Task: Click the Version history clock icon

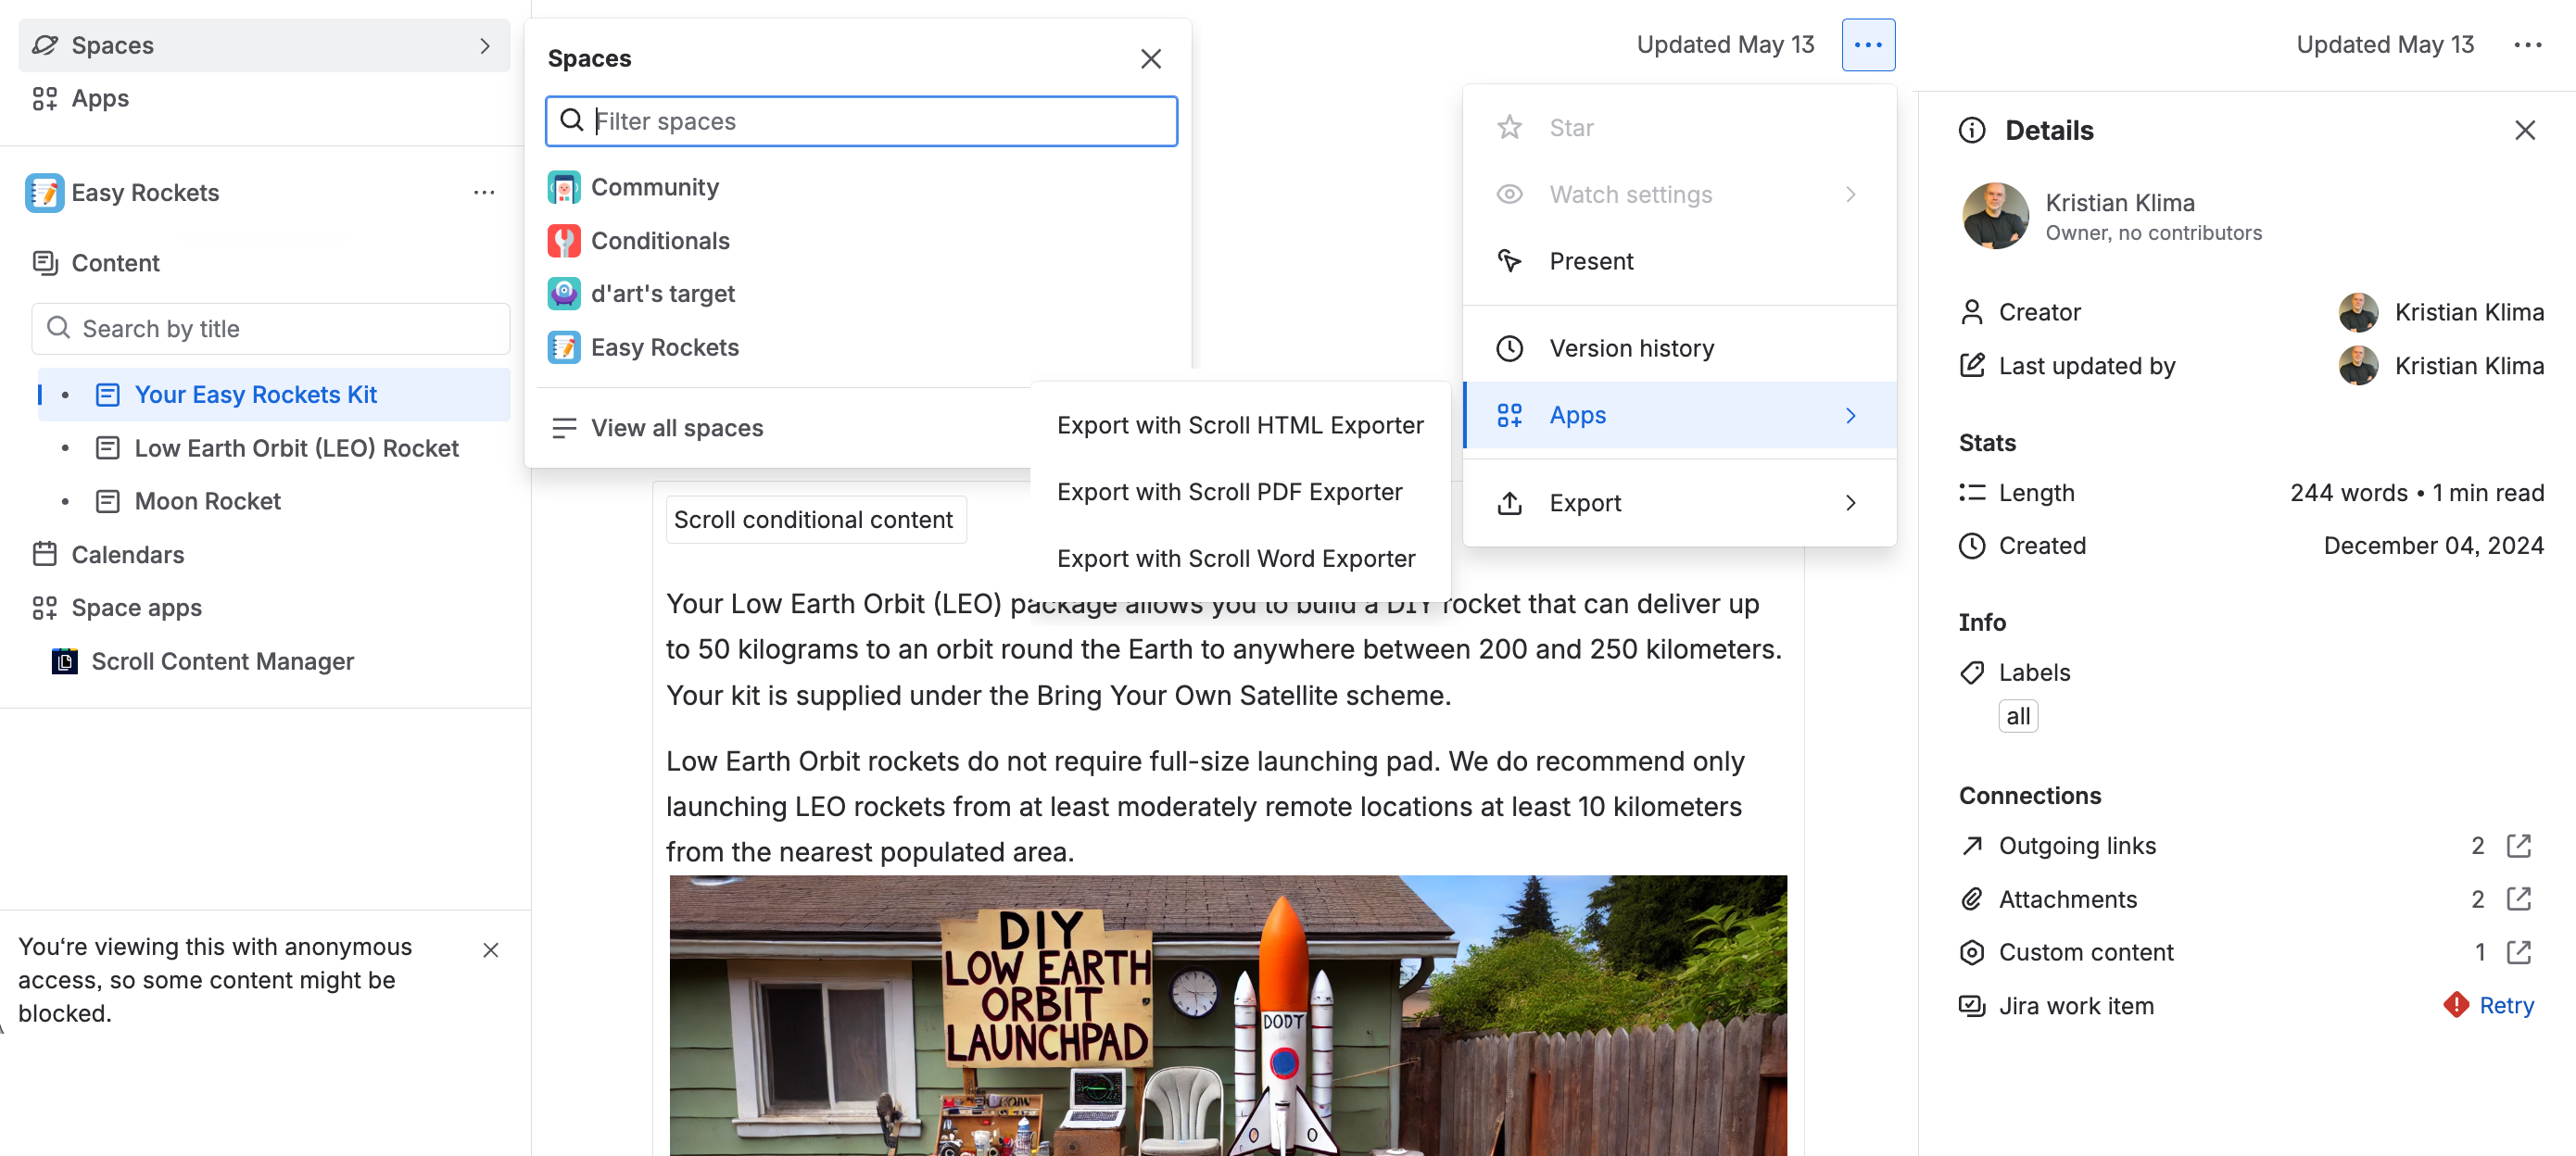Action: [1510, 348]
